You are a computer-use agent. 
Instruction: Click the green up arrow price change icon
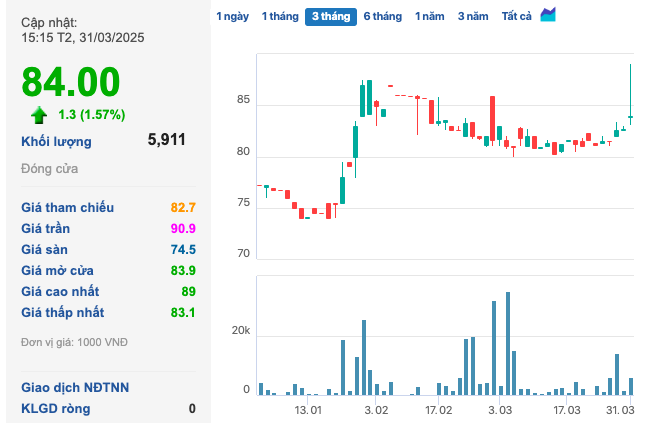(39, 114)
